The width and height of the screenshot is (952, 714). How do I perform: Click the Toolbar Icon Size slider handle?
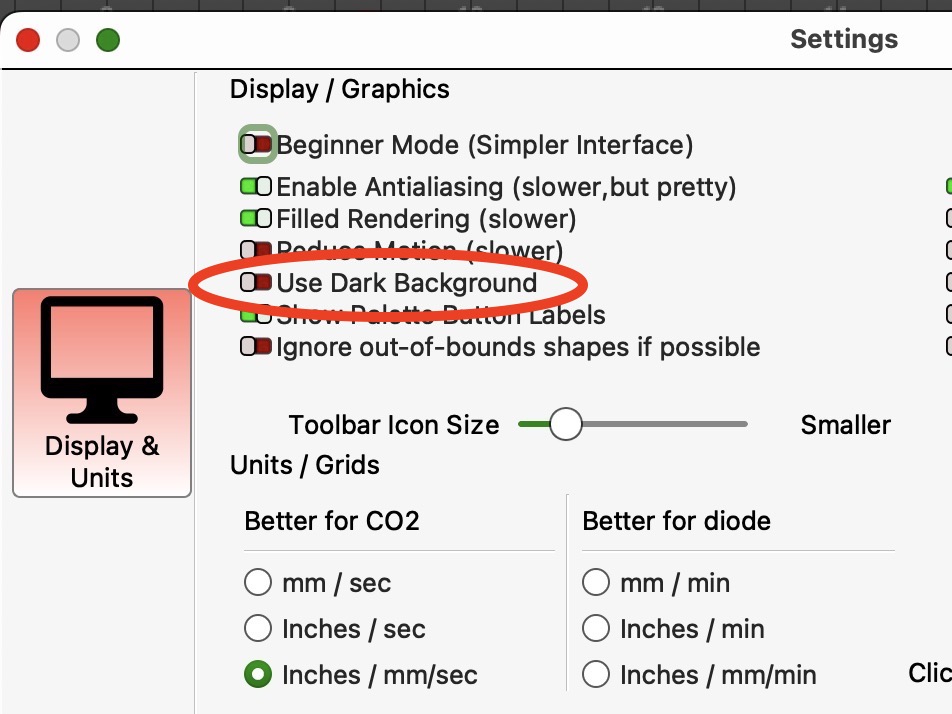click(x=565, y=424)
